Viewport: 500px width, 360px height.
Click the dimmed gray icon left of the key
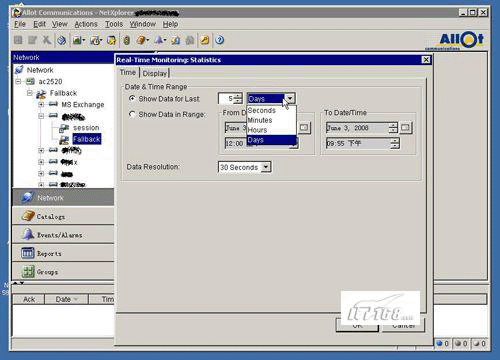(190, 40)
